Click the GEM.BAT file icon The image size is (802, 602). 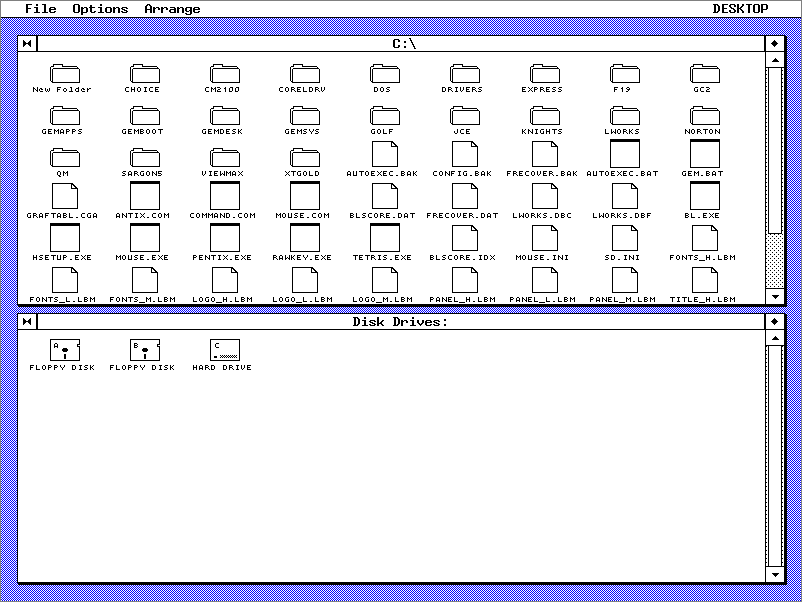pyautogui.click(x=703, y=155)
